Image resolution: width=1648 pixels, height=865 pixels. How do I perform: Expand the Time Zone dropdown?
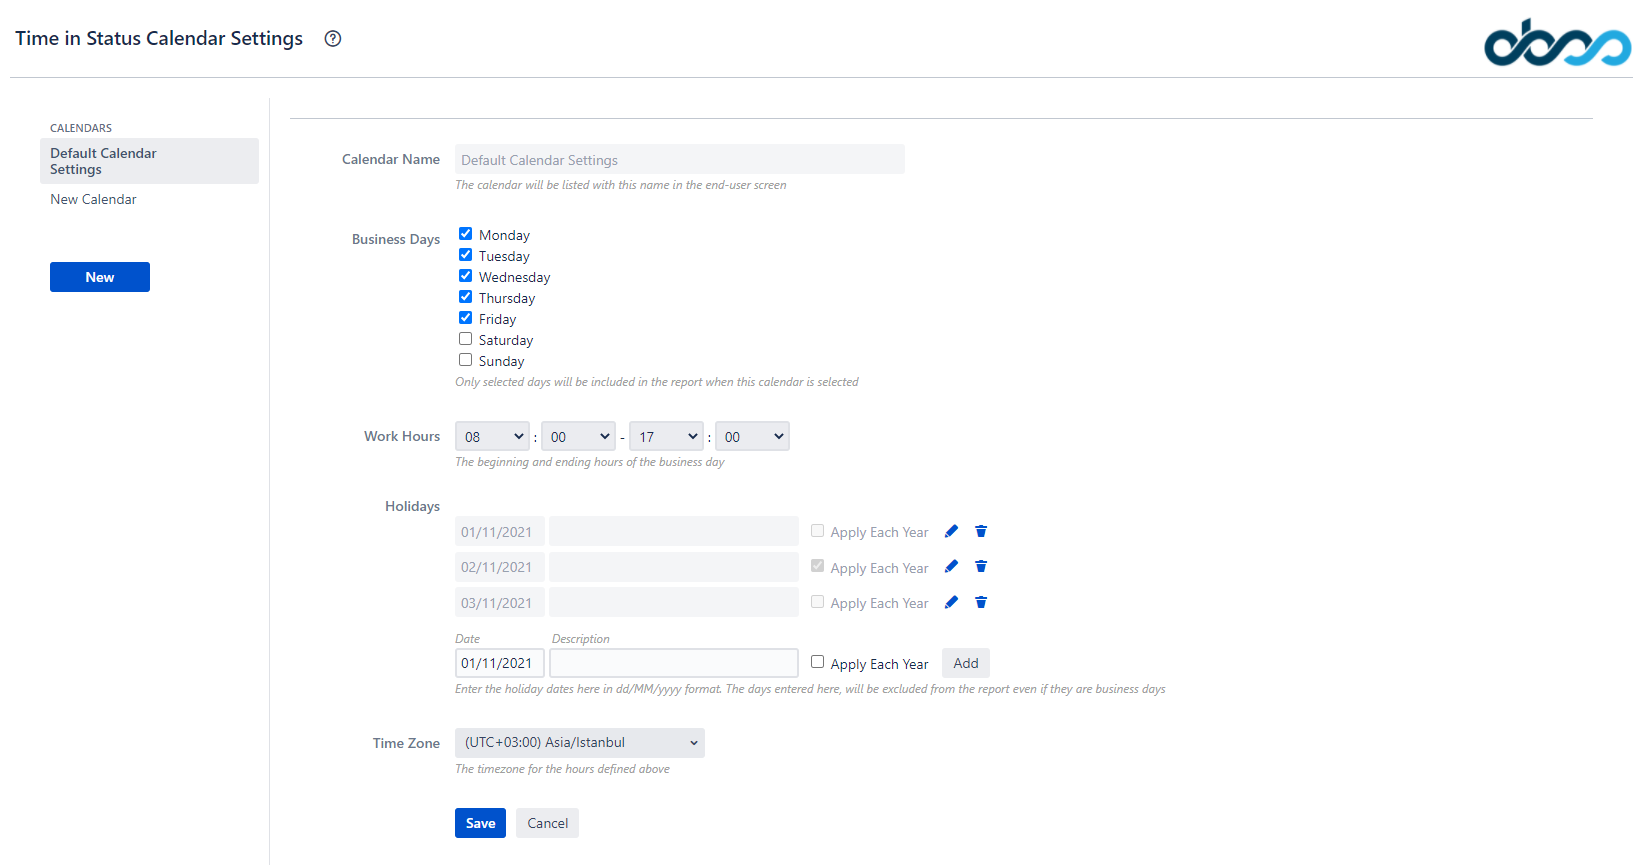click(579, 743)
